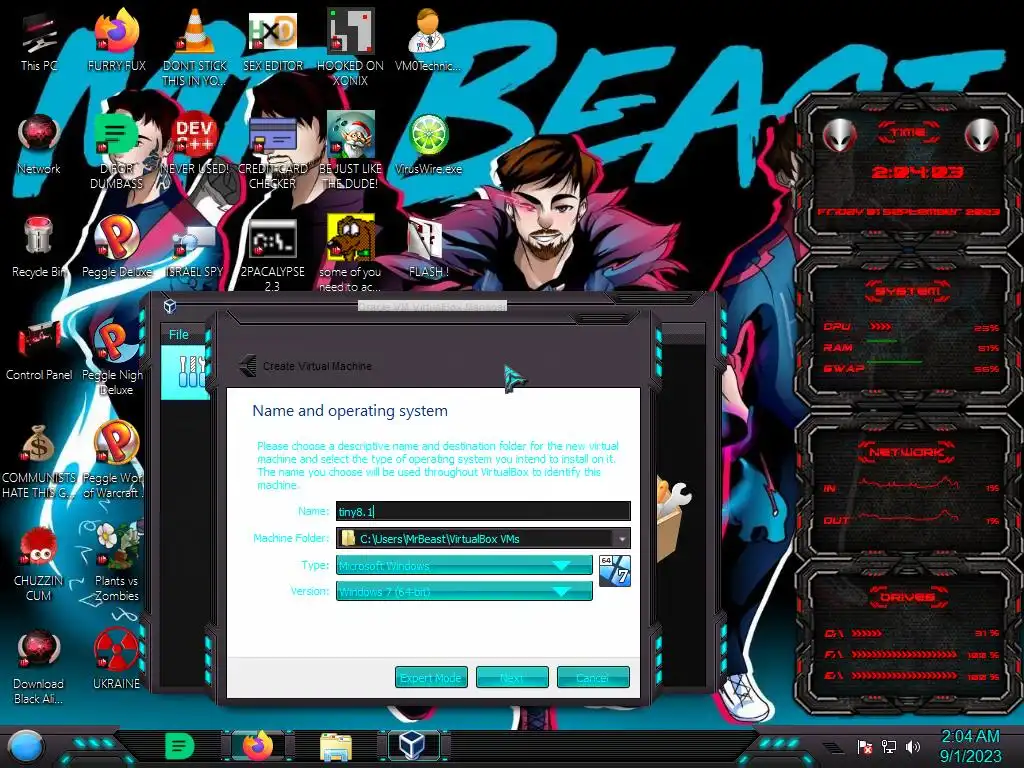Click the volume speaker tray icon
1024x768 pixels.
[x=913, y=746]
